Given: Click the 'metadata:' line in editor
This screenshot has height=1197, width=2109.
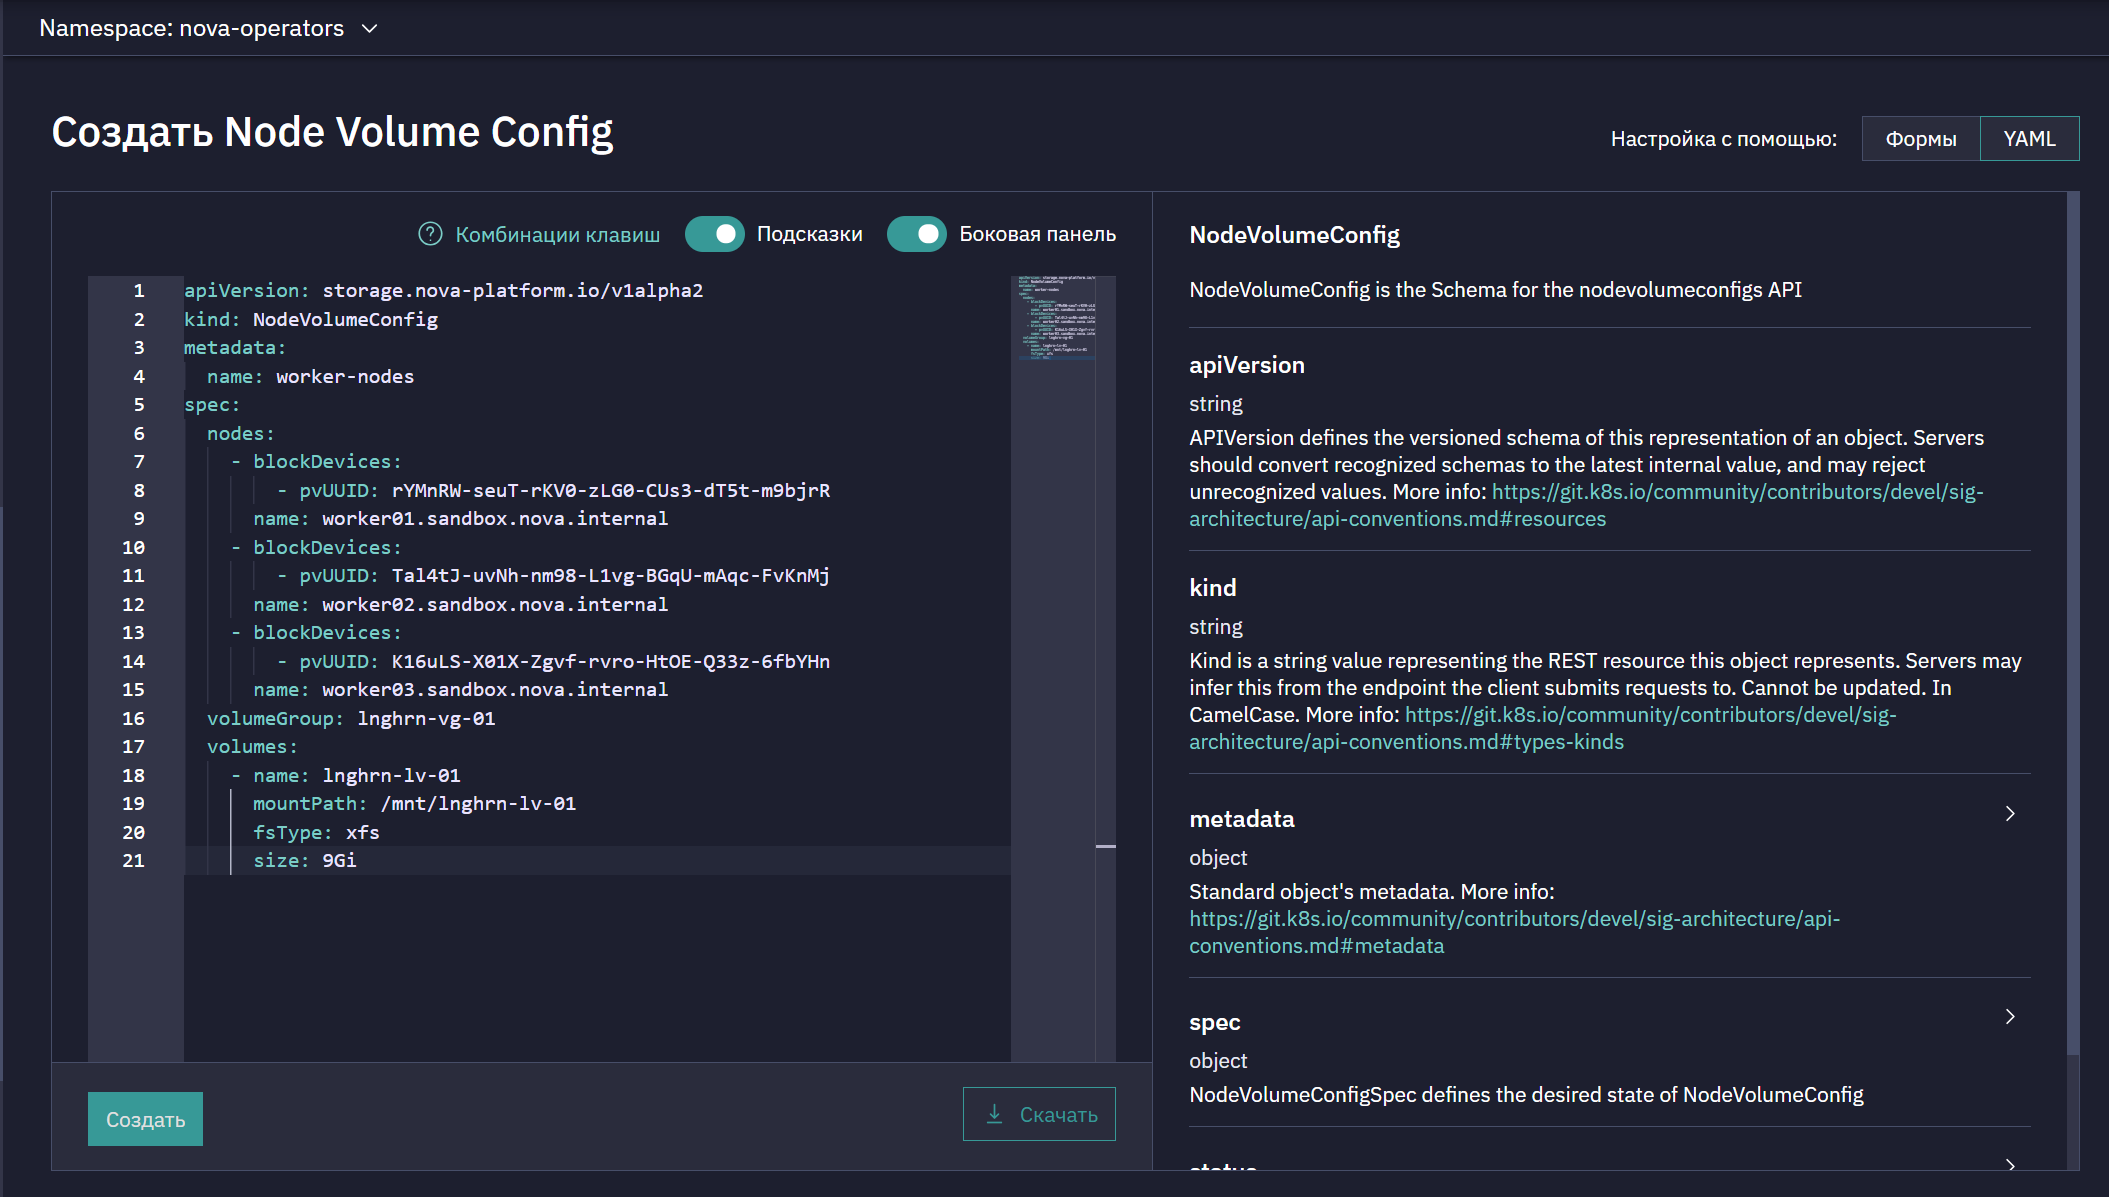Looking at the screenshot, I should [x=235, y=347].
